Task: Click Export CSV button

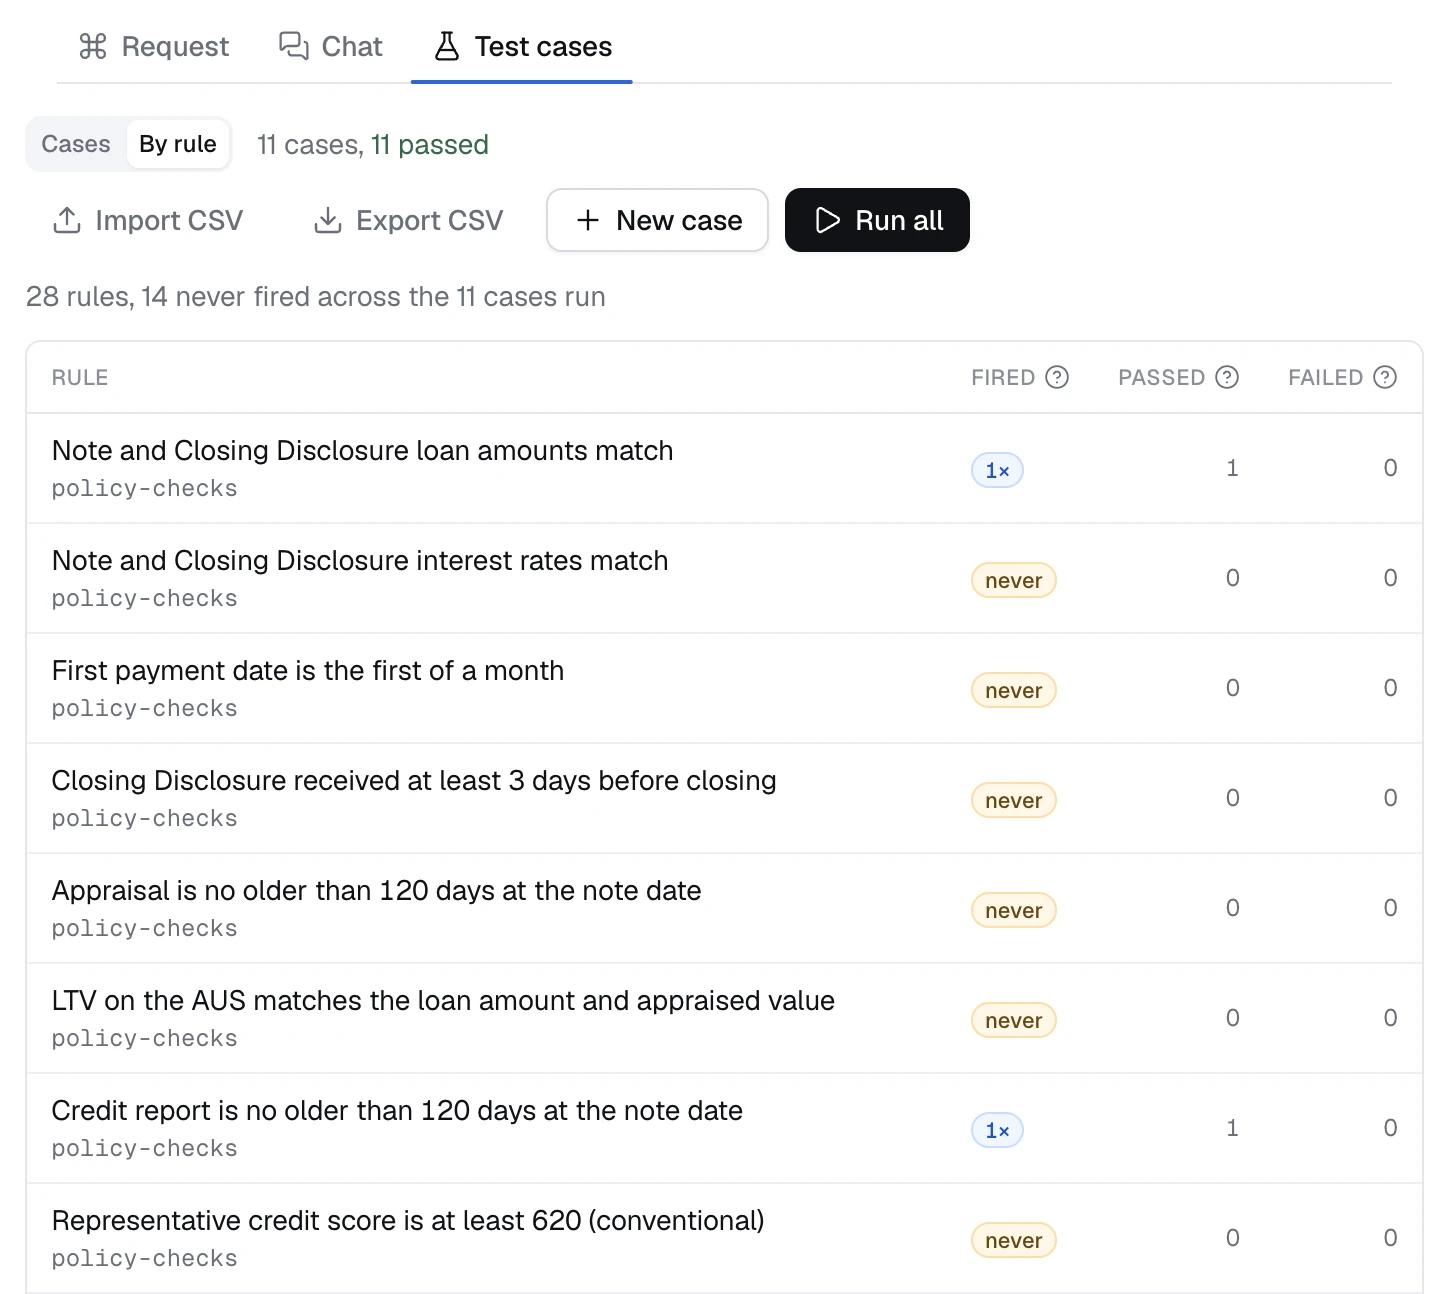Action: [408, 220]
